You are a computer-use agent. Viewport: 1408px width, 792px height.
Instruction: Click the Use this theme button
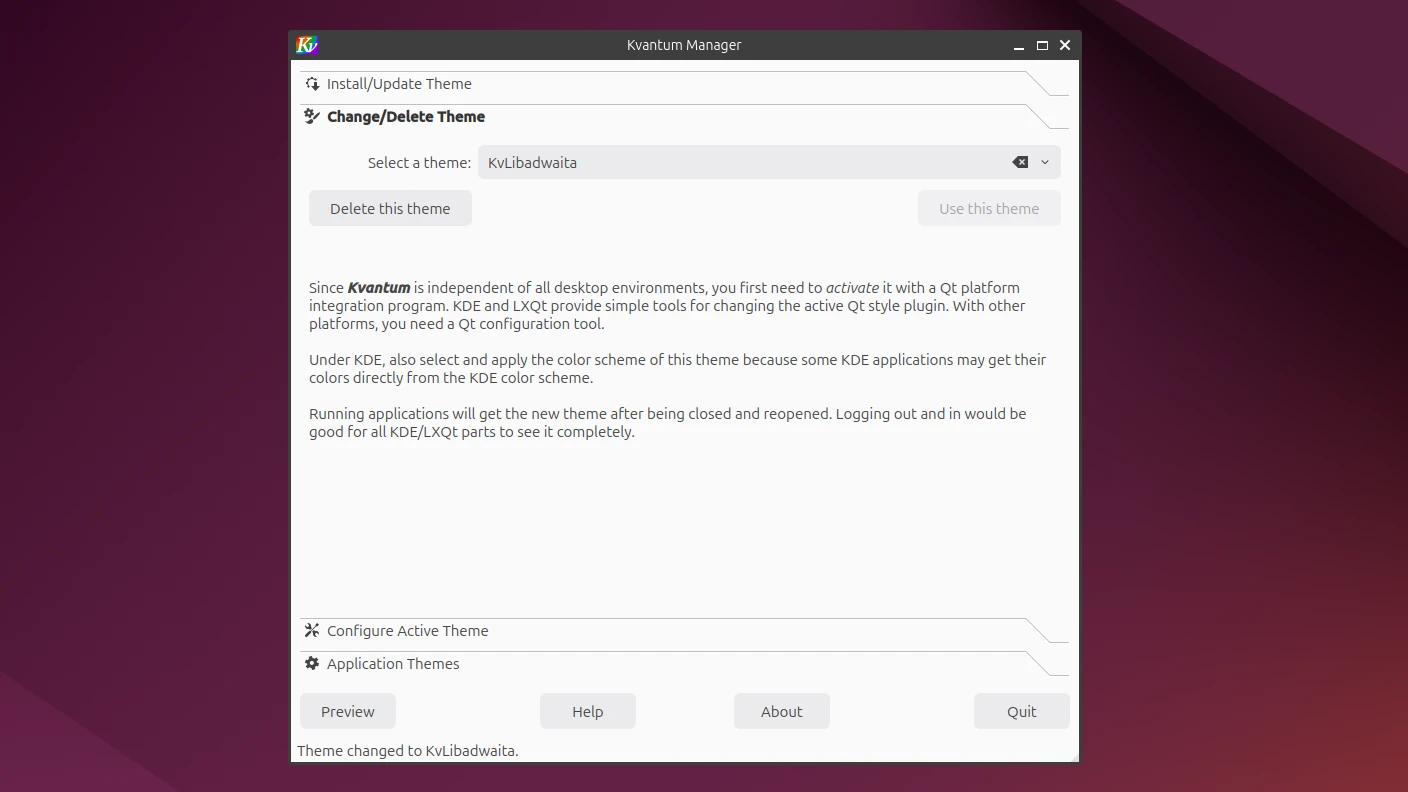tap(989, 209)
